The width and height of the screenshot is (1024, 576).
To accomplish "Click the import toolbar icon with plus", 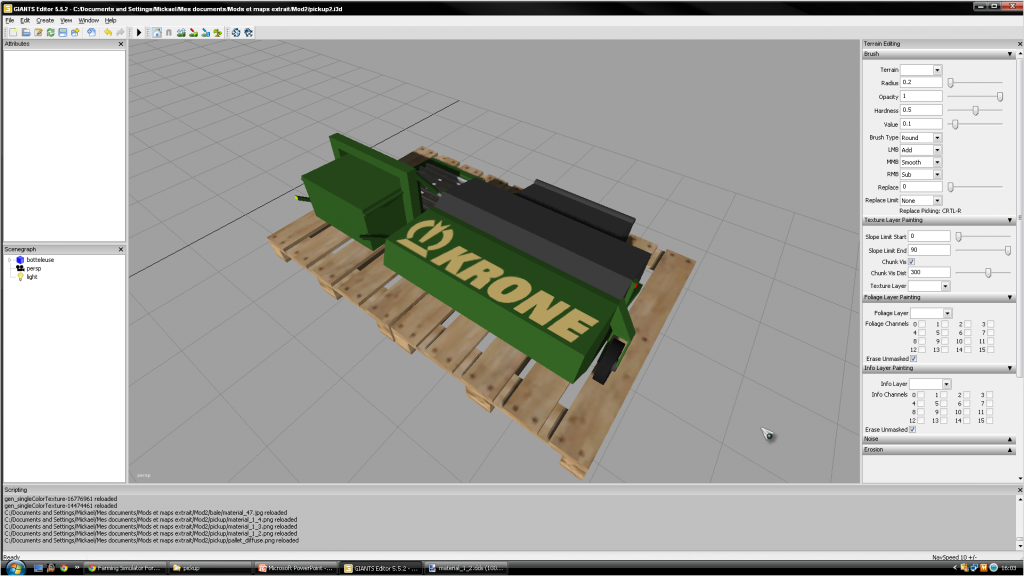I will click(x=91, y=33).
